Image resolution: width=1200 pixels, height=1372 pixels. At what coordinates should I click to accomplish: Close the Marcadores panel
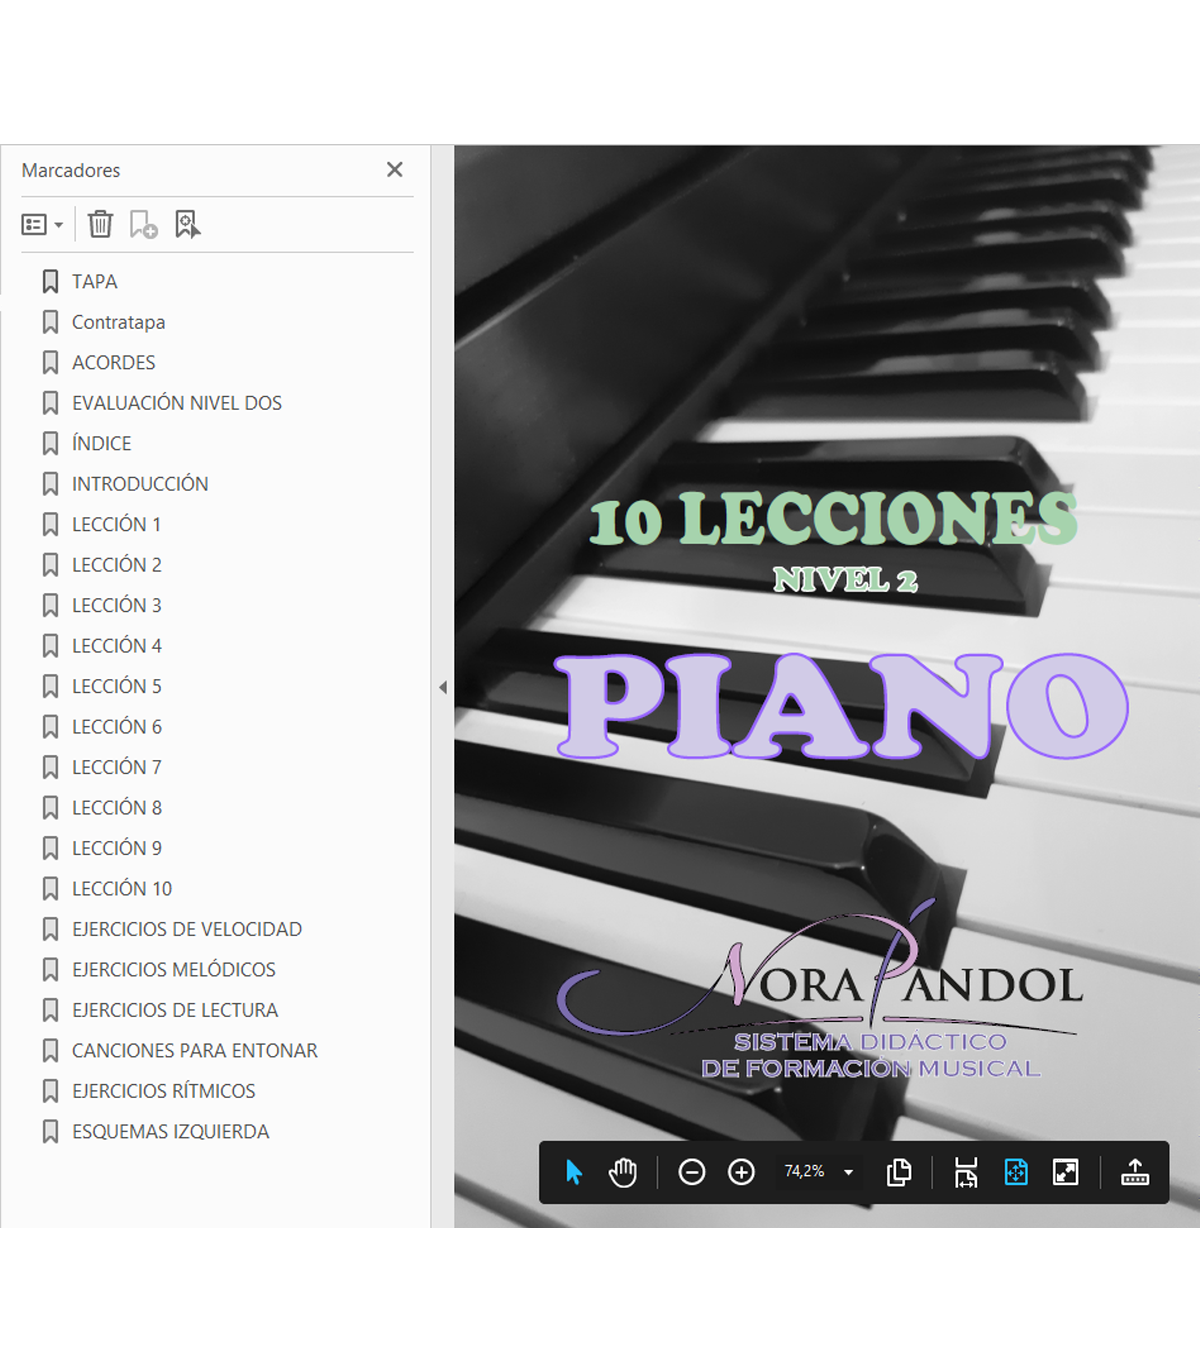[395, 170]
